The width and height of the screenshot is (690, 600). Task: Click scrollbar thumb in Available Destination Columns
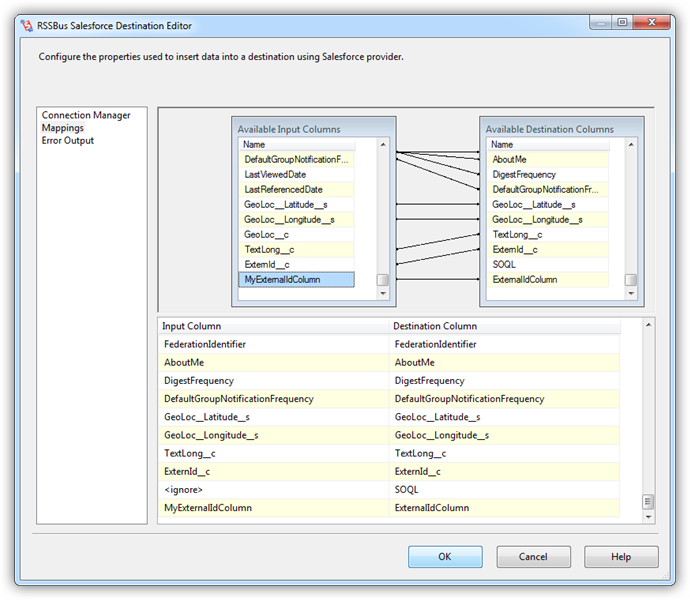point(631,280)
